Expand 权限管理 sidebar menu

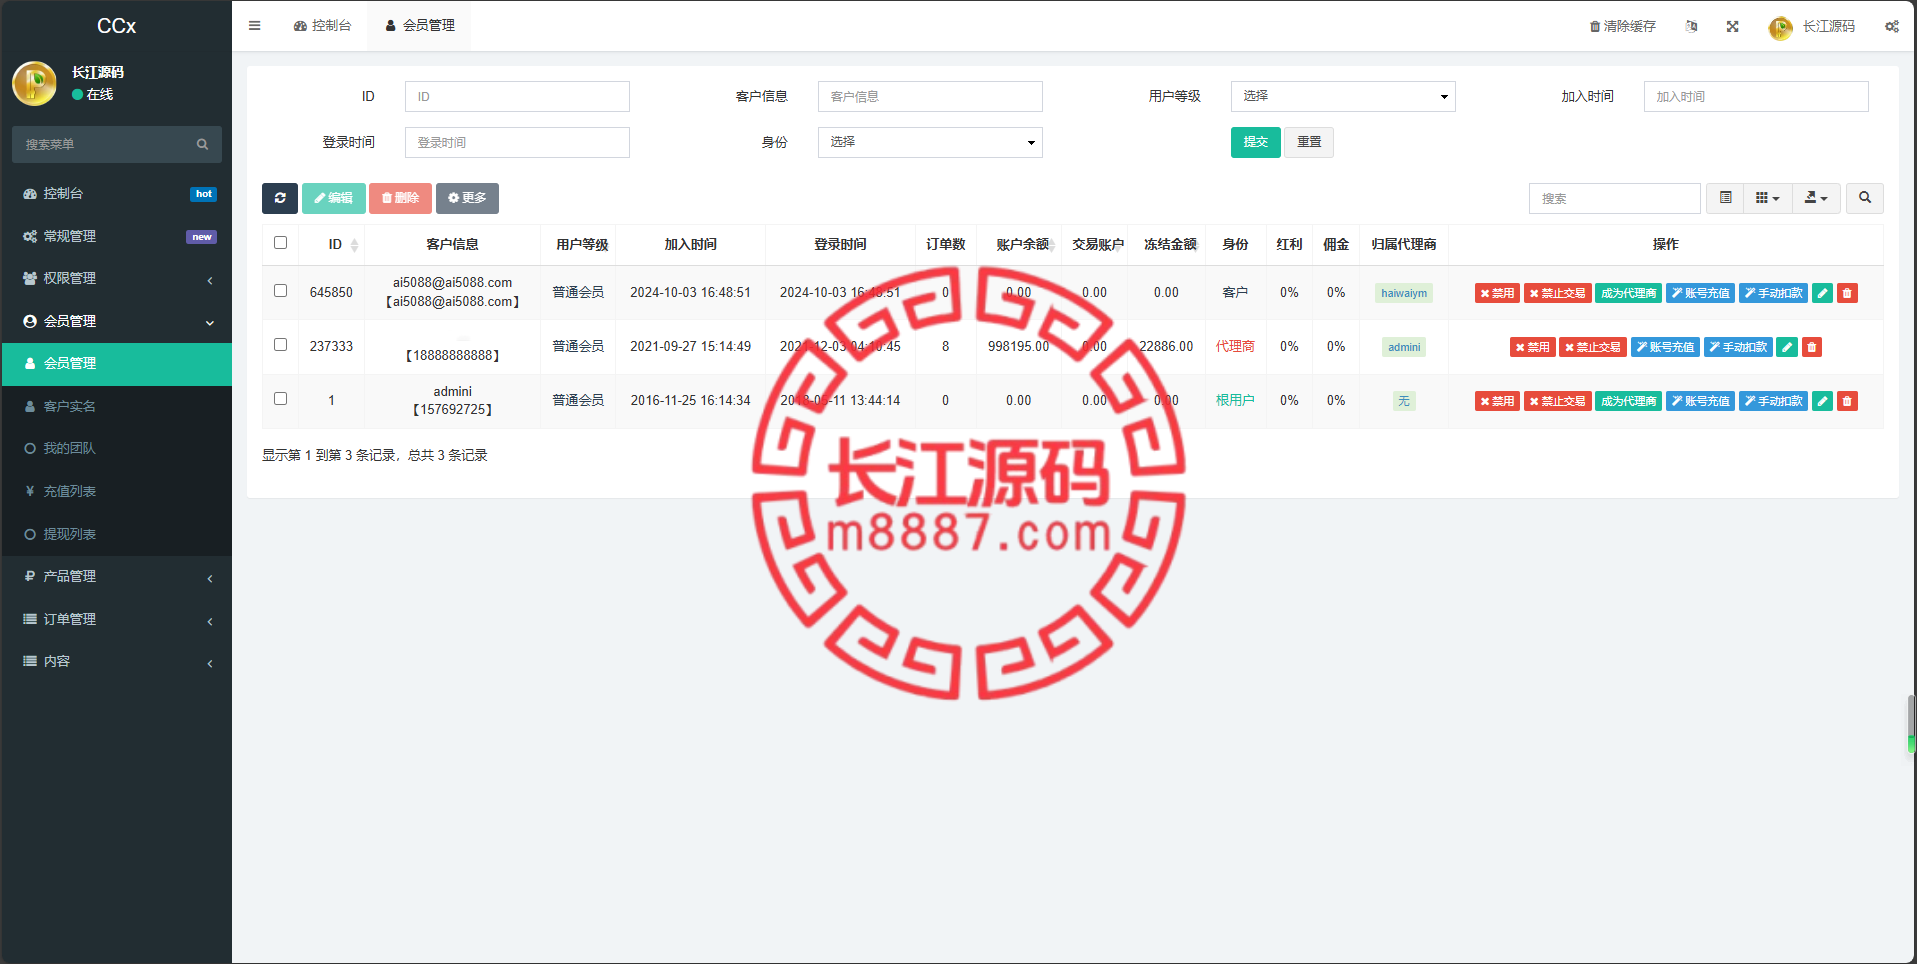116,279
